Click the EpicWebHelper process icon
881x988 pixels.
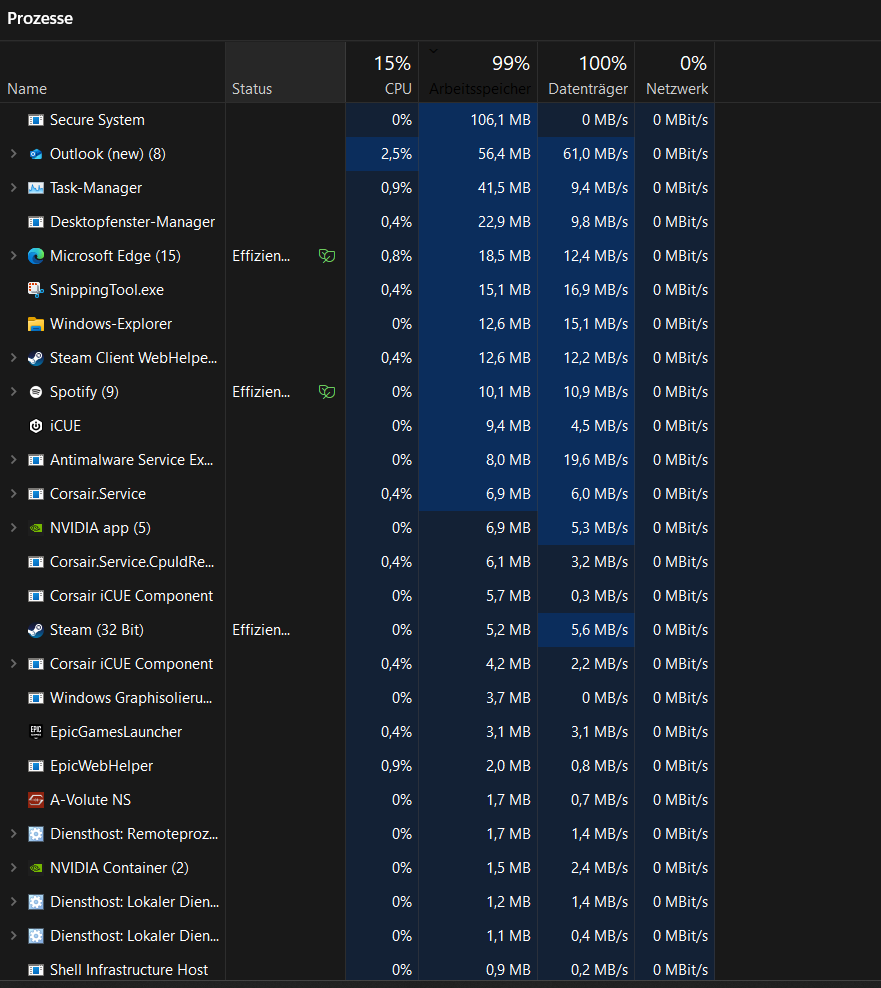[x=36, y=766]
